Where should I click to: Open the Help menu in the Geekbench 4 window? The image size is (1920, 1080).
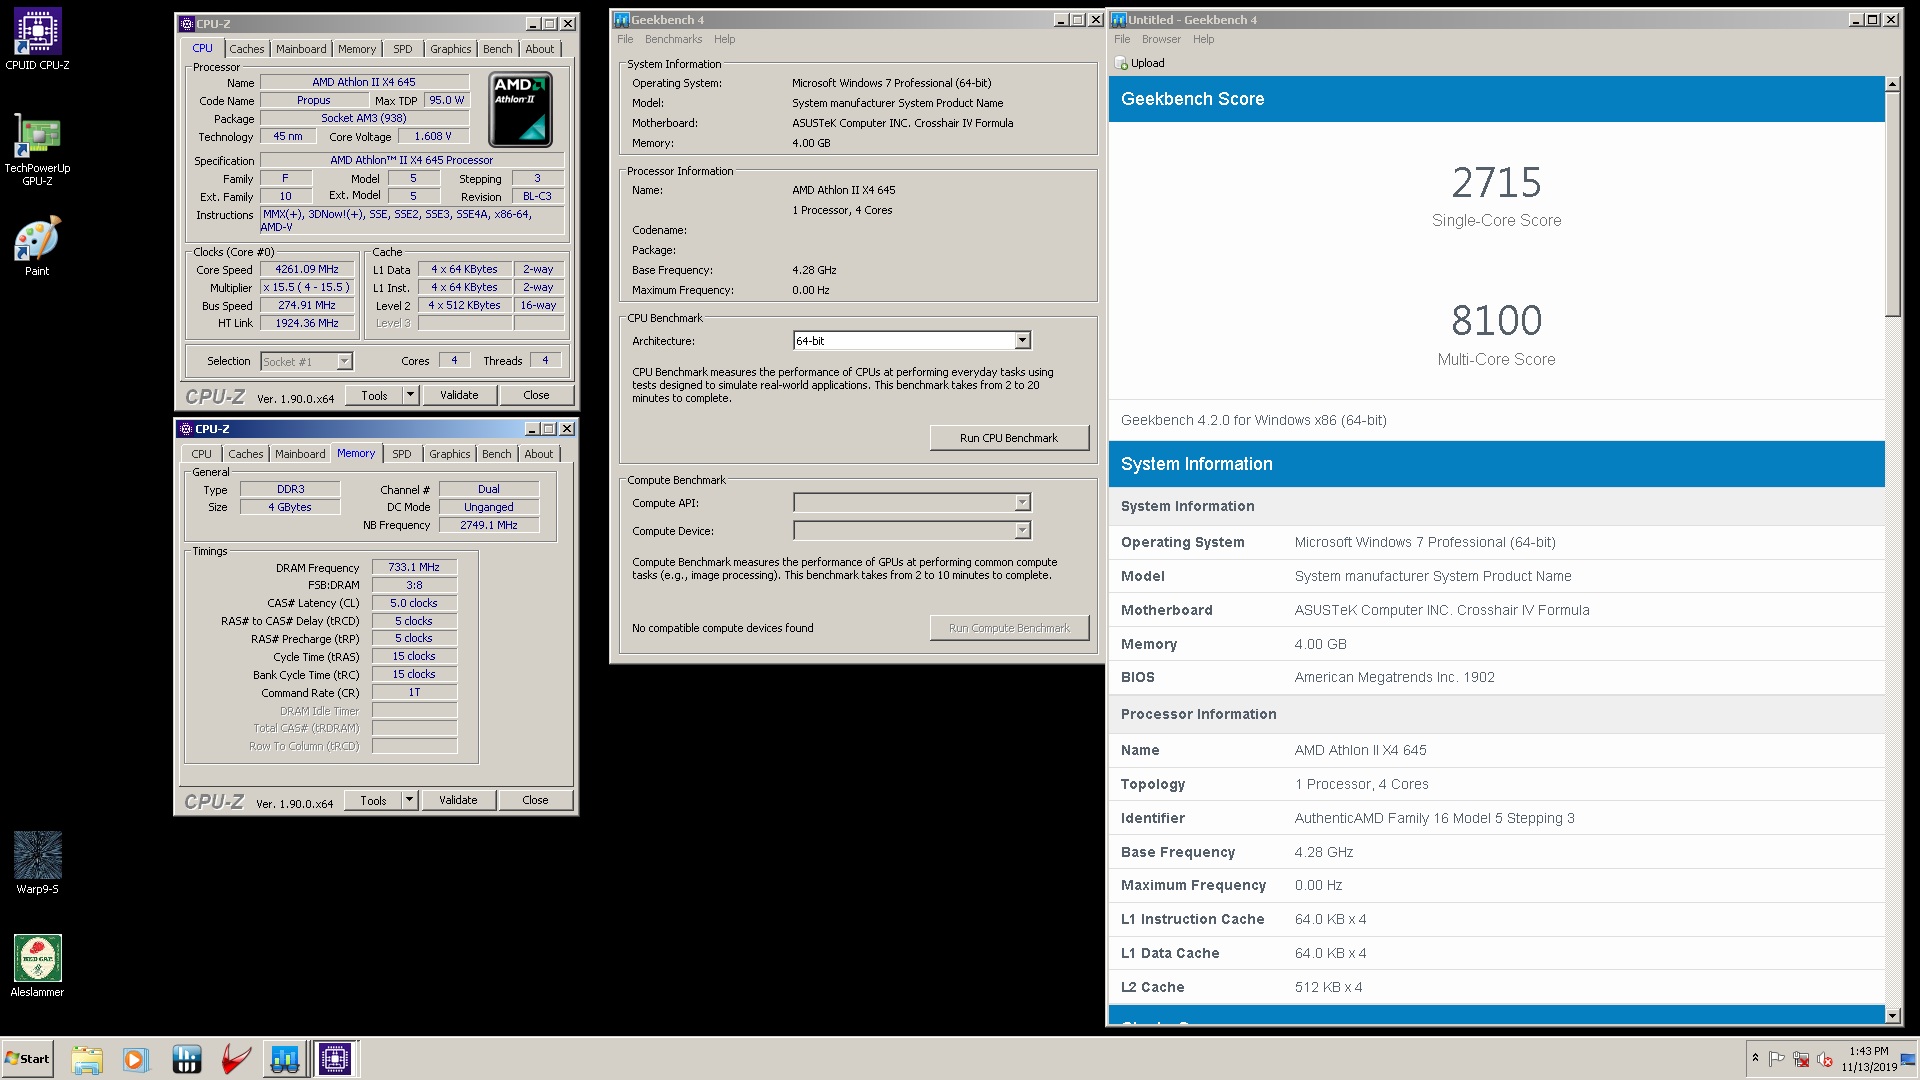click(x=724, y=39)
